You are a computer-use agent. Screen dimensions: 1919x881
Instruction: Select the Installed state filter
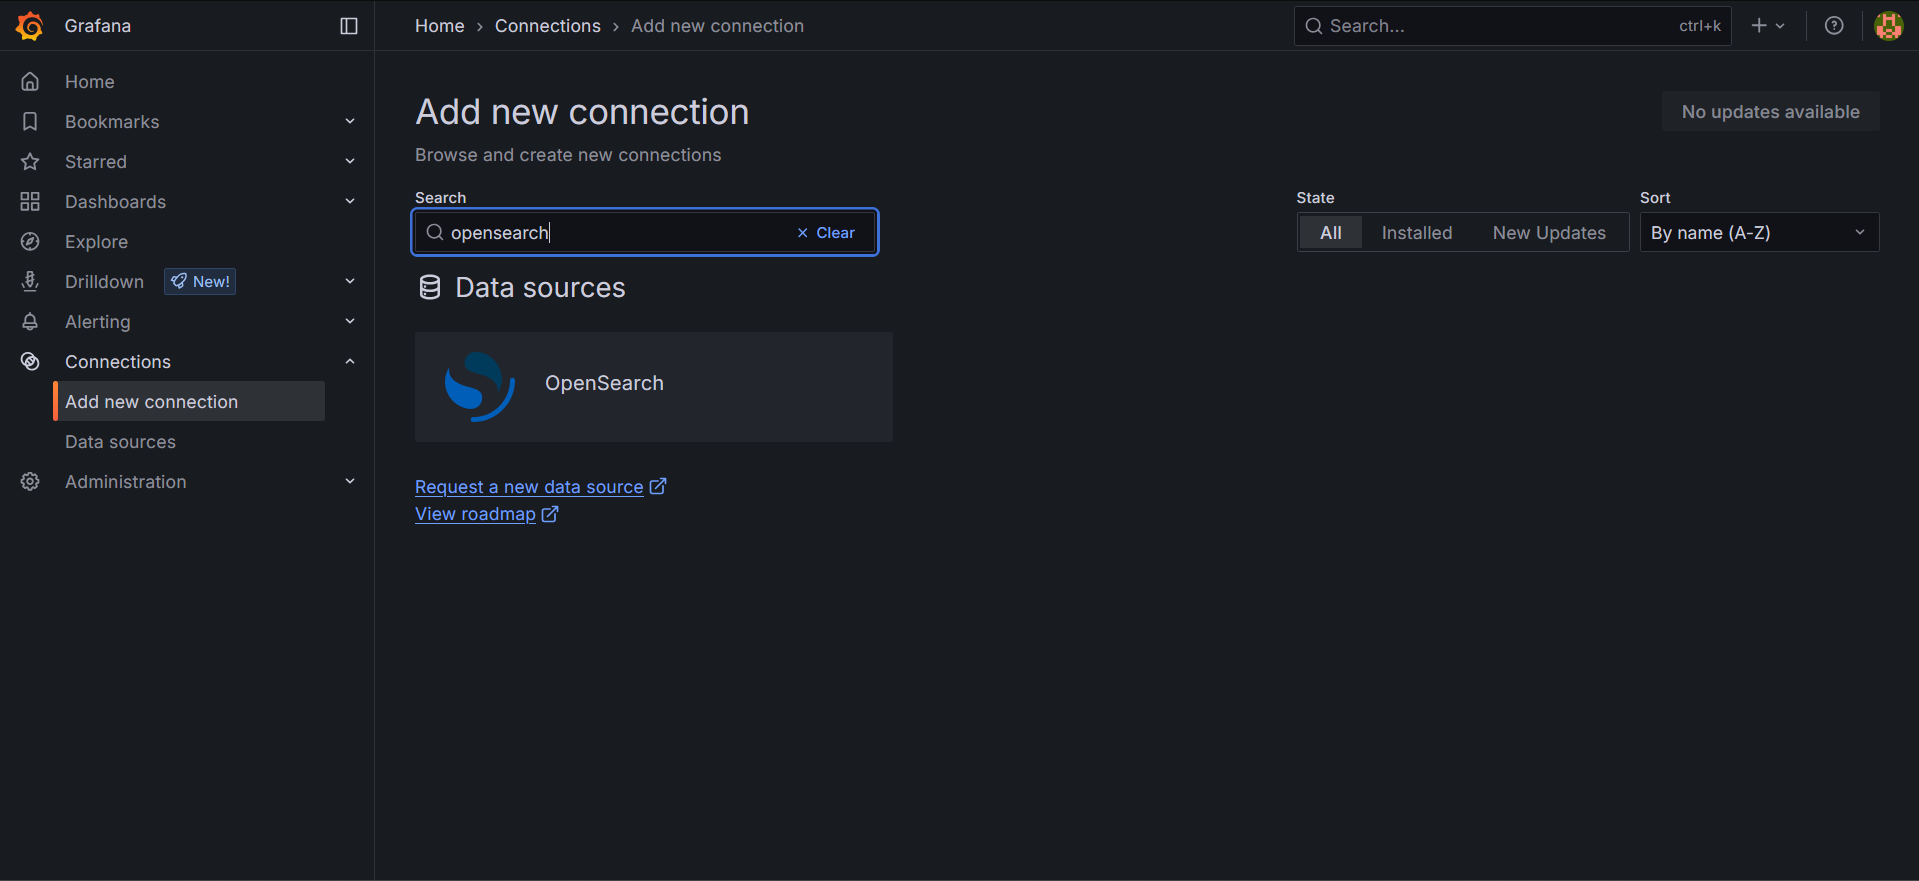1417,233
